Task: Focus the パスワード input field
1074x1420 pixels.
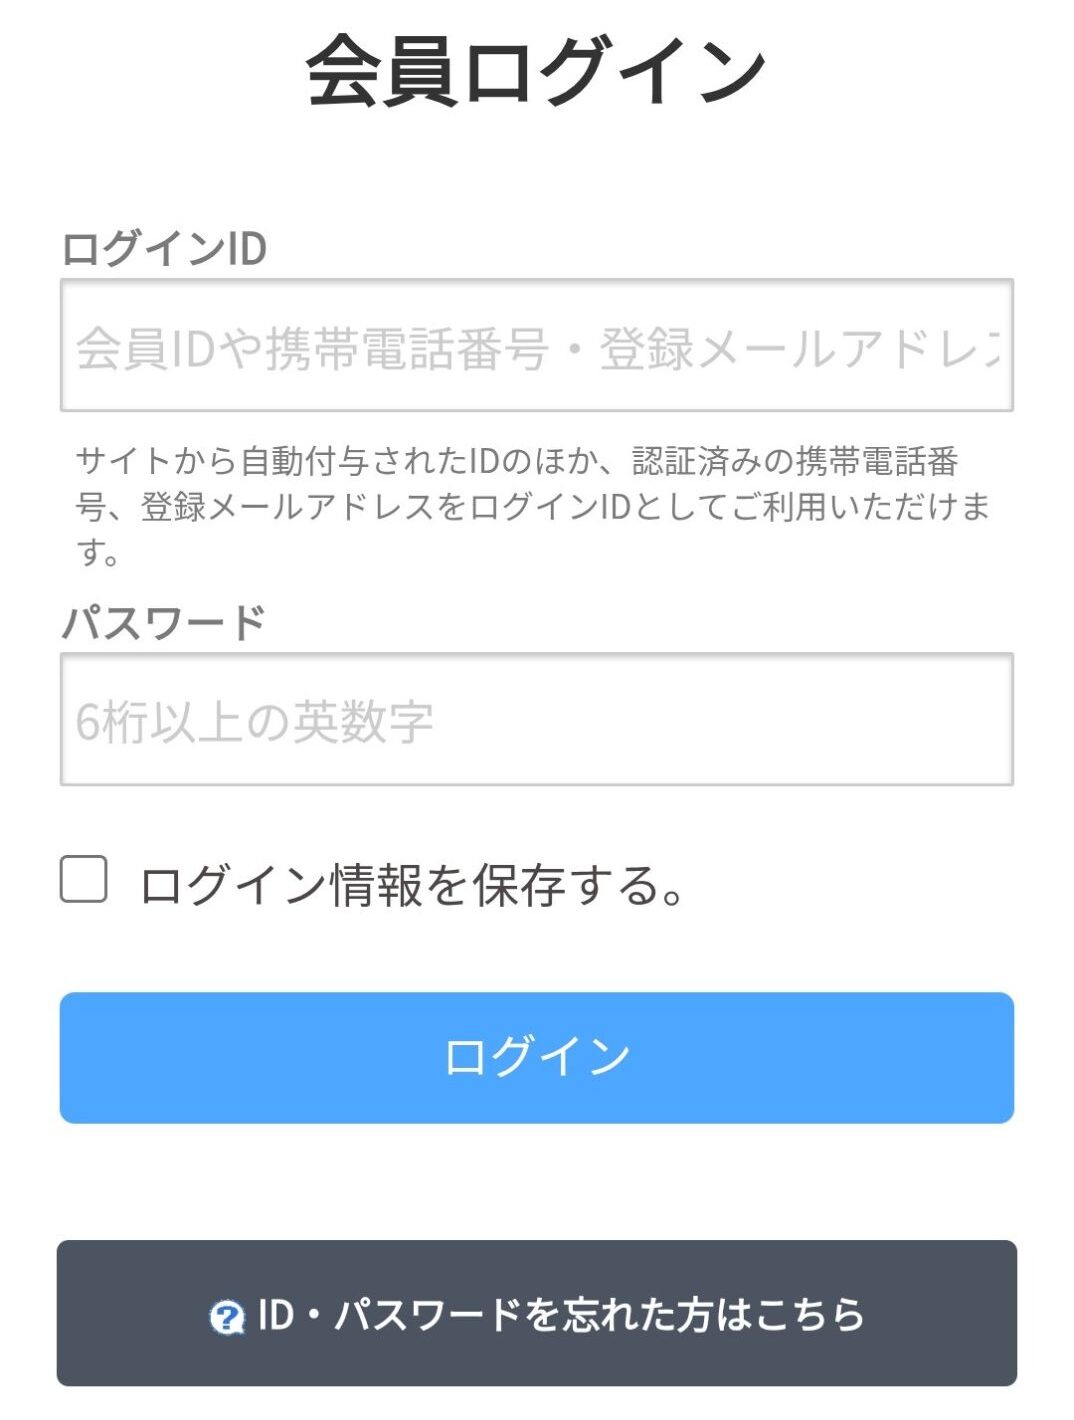Action: tap(537, 719)
